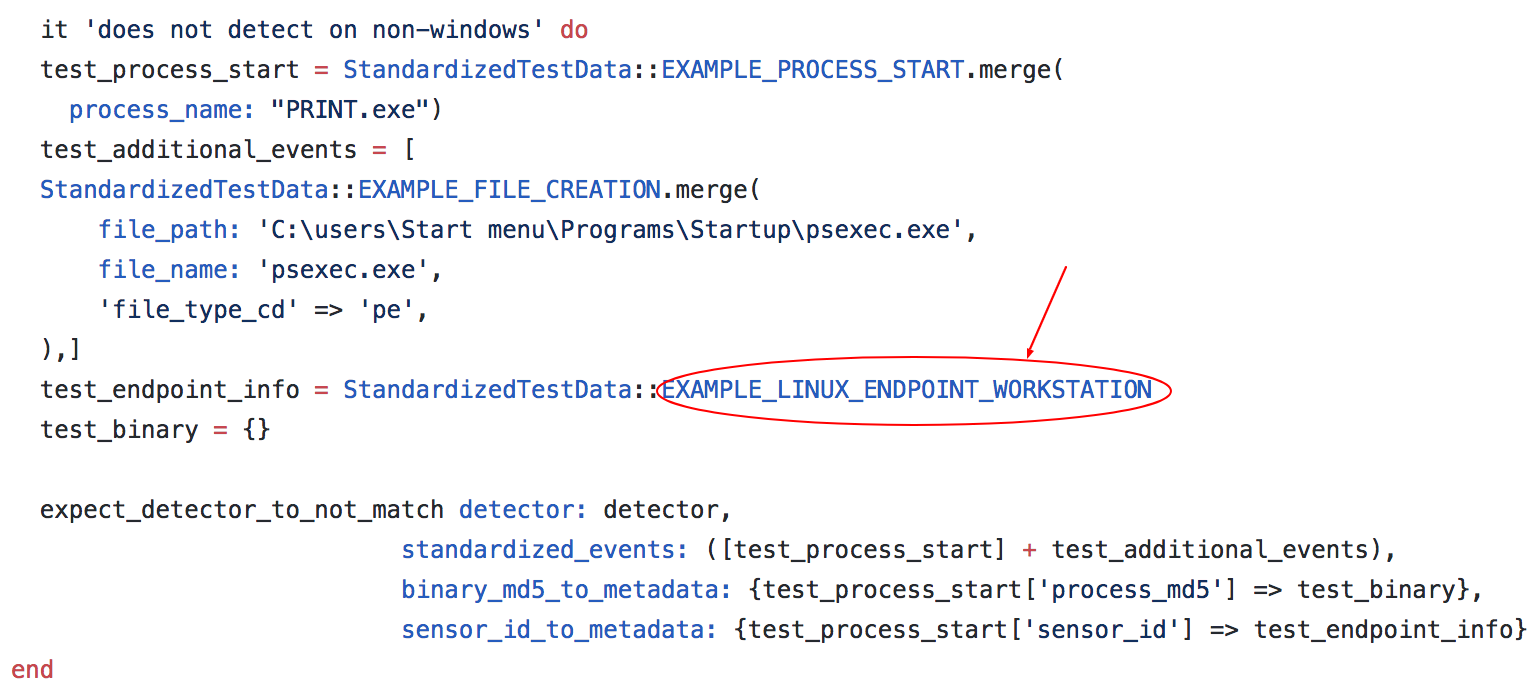Click the file_name key
The width and height of the screenshot is (1538, 680).
point(160,270)
